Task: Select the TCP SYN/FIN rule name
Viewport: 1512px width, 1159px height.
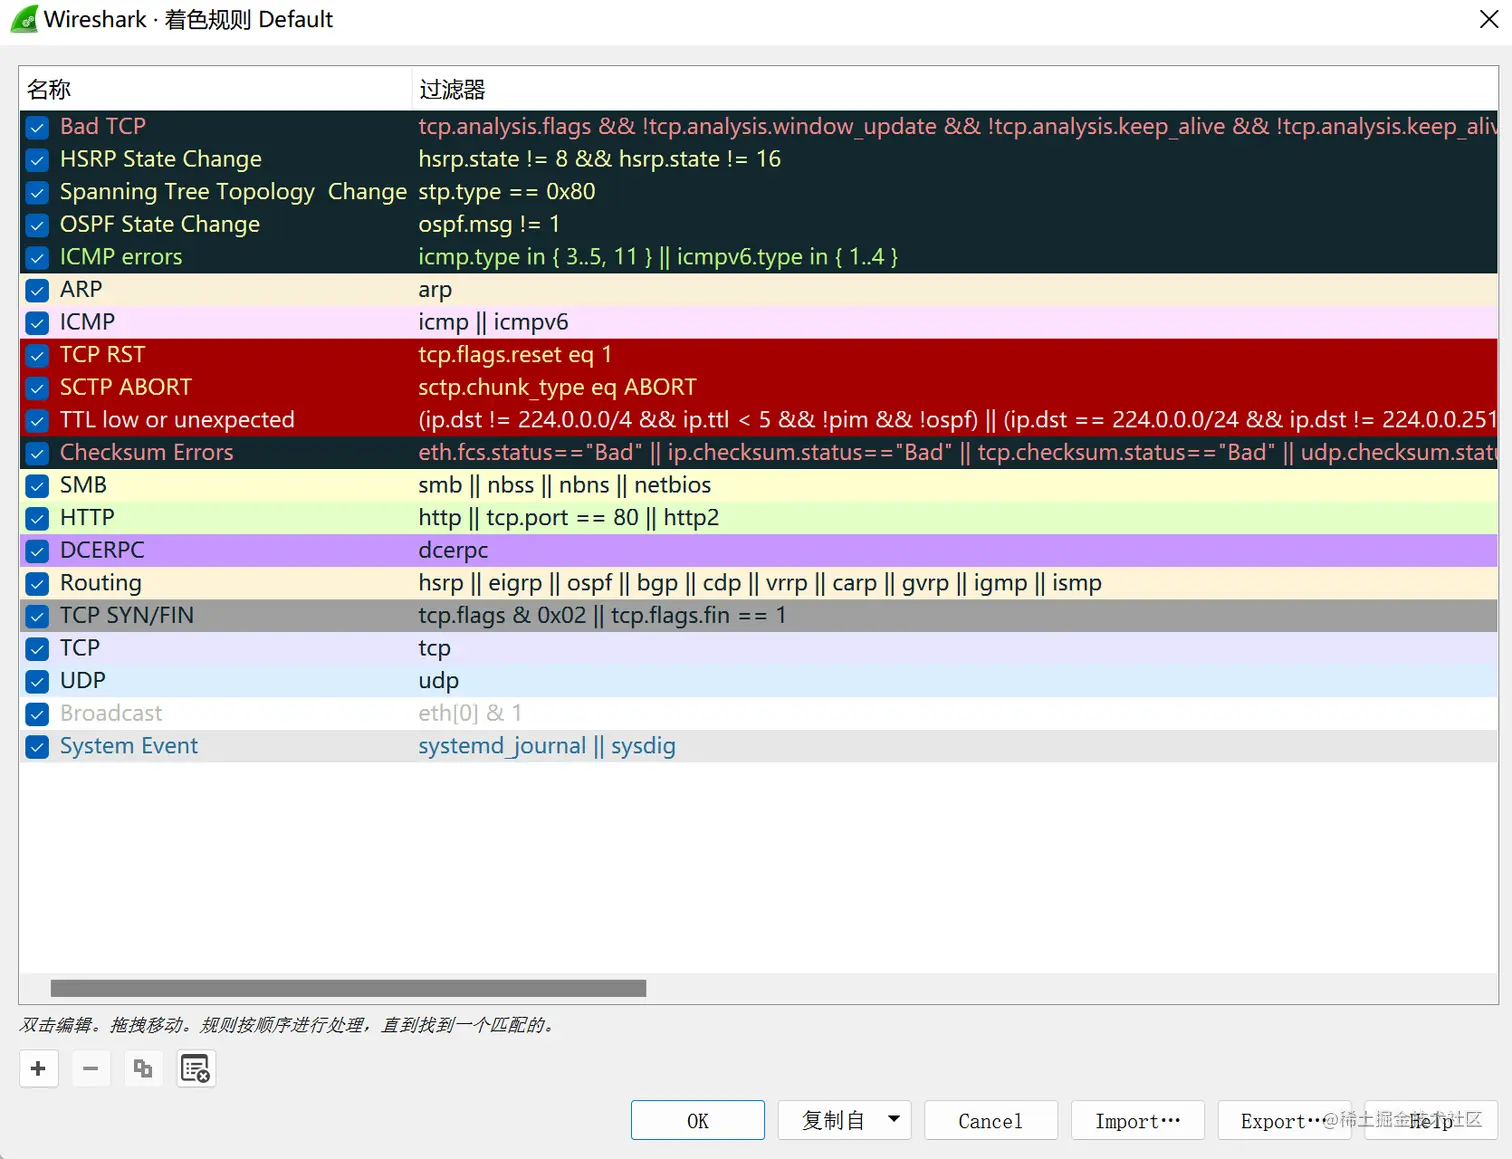Action: pyautogui.click(x=127, y=615)
